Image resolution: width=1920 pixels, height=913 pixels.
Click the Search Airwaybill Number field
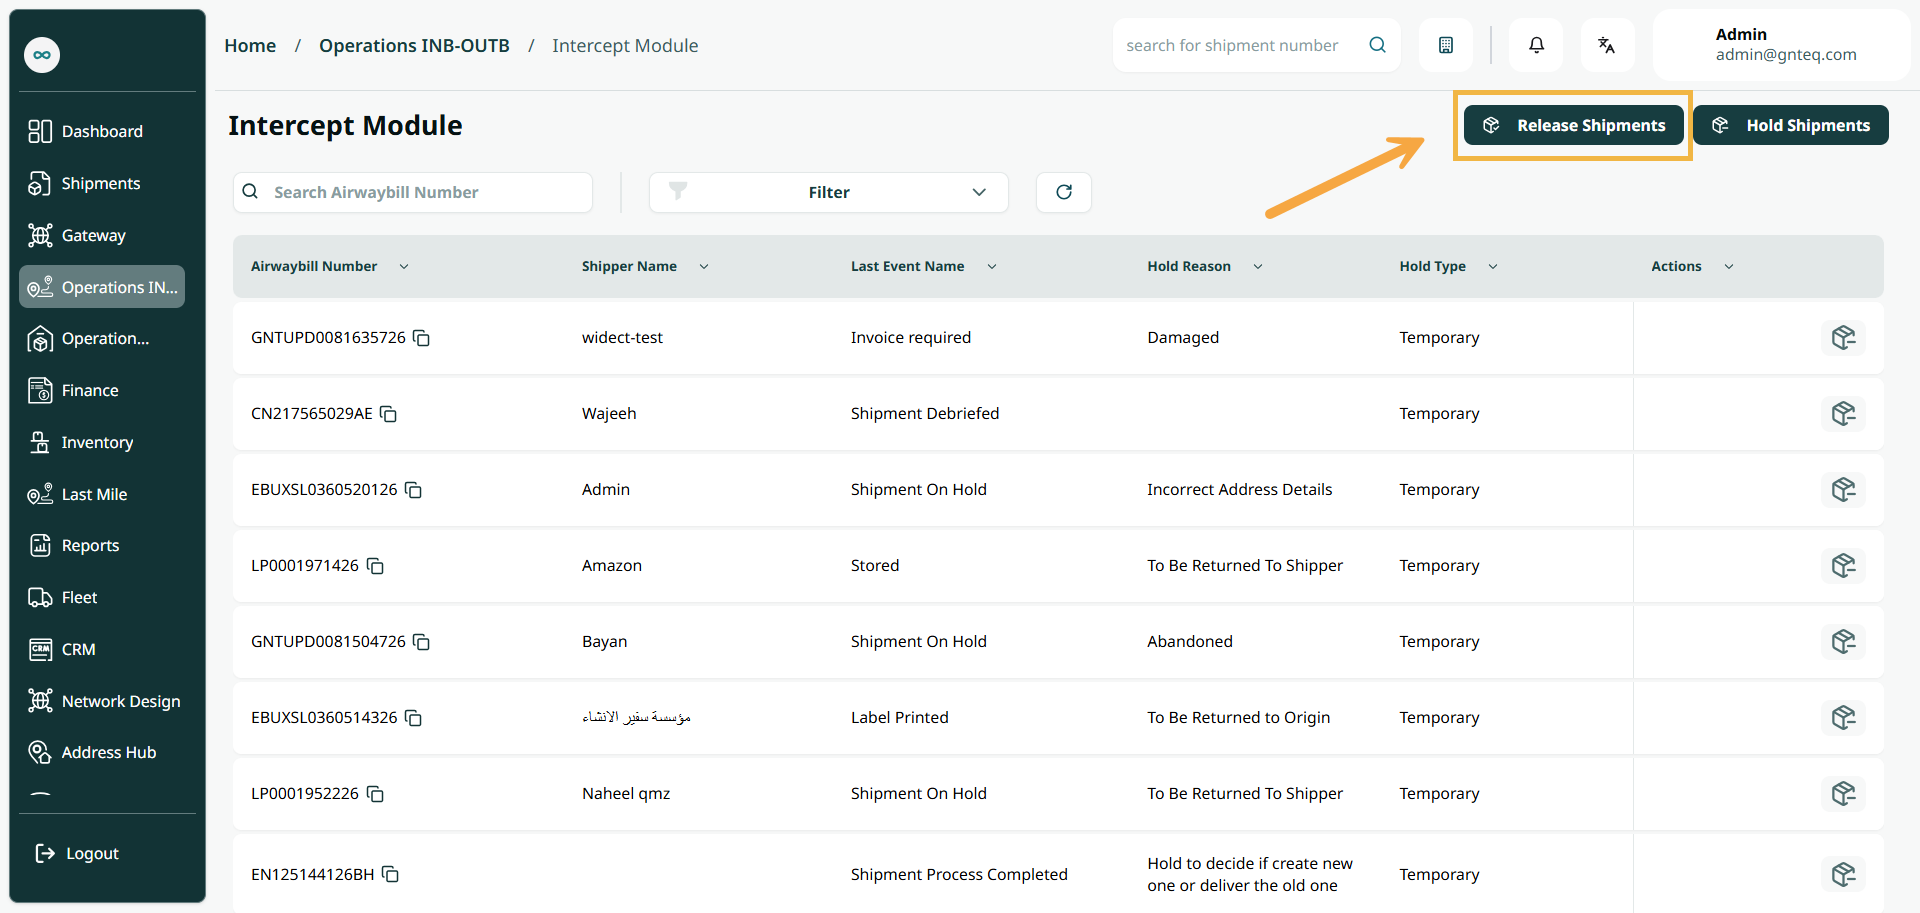[x=413, y=192]
